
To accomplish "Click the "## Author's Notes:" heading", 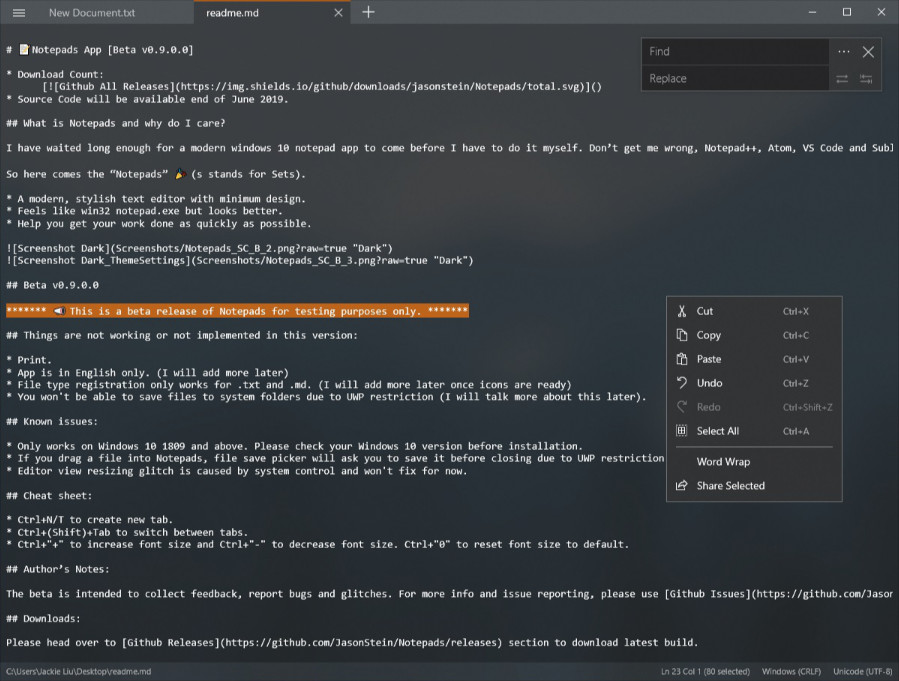I will [58, 569].
